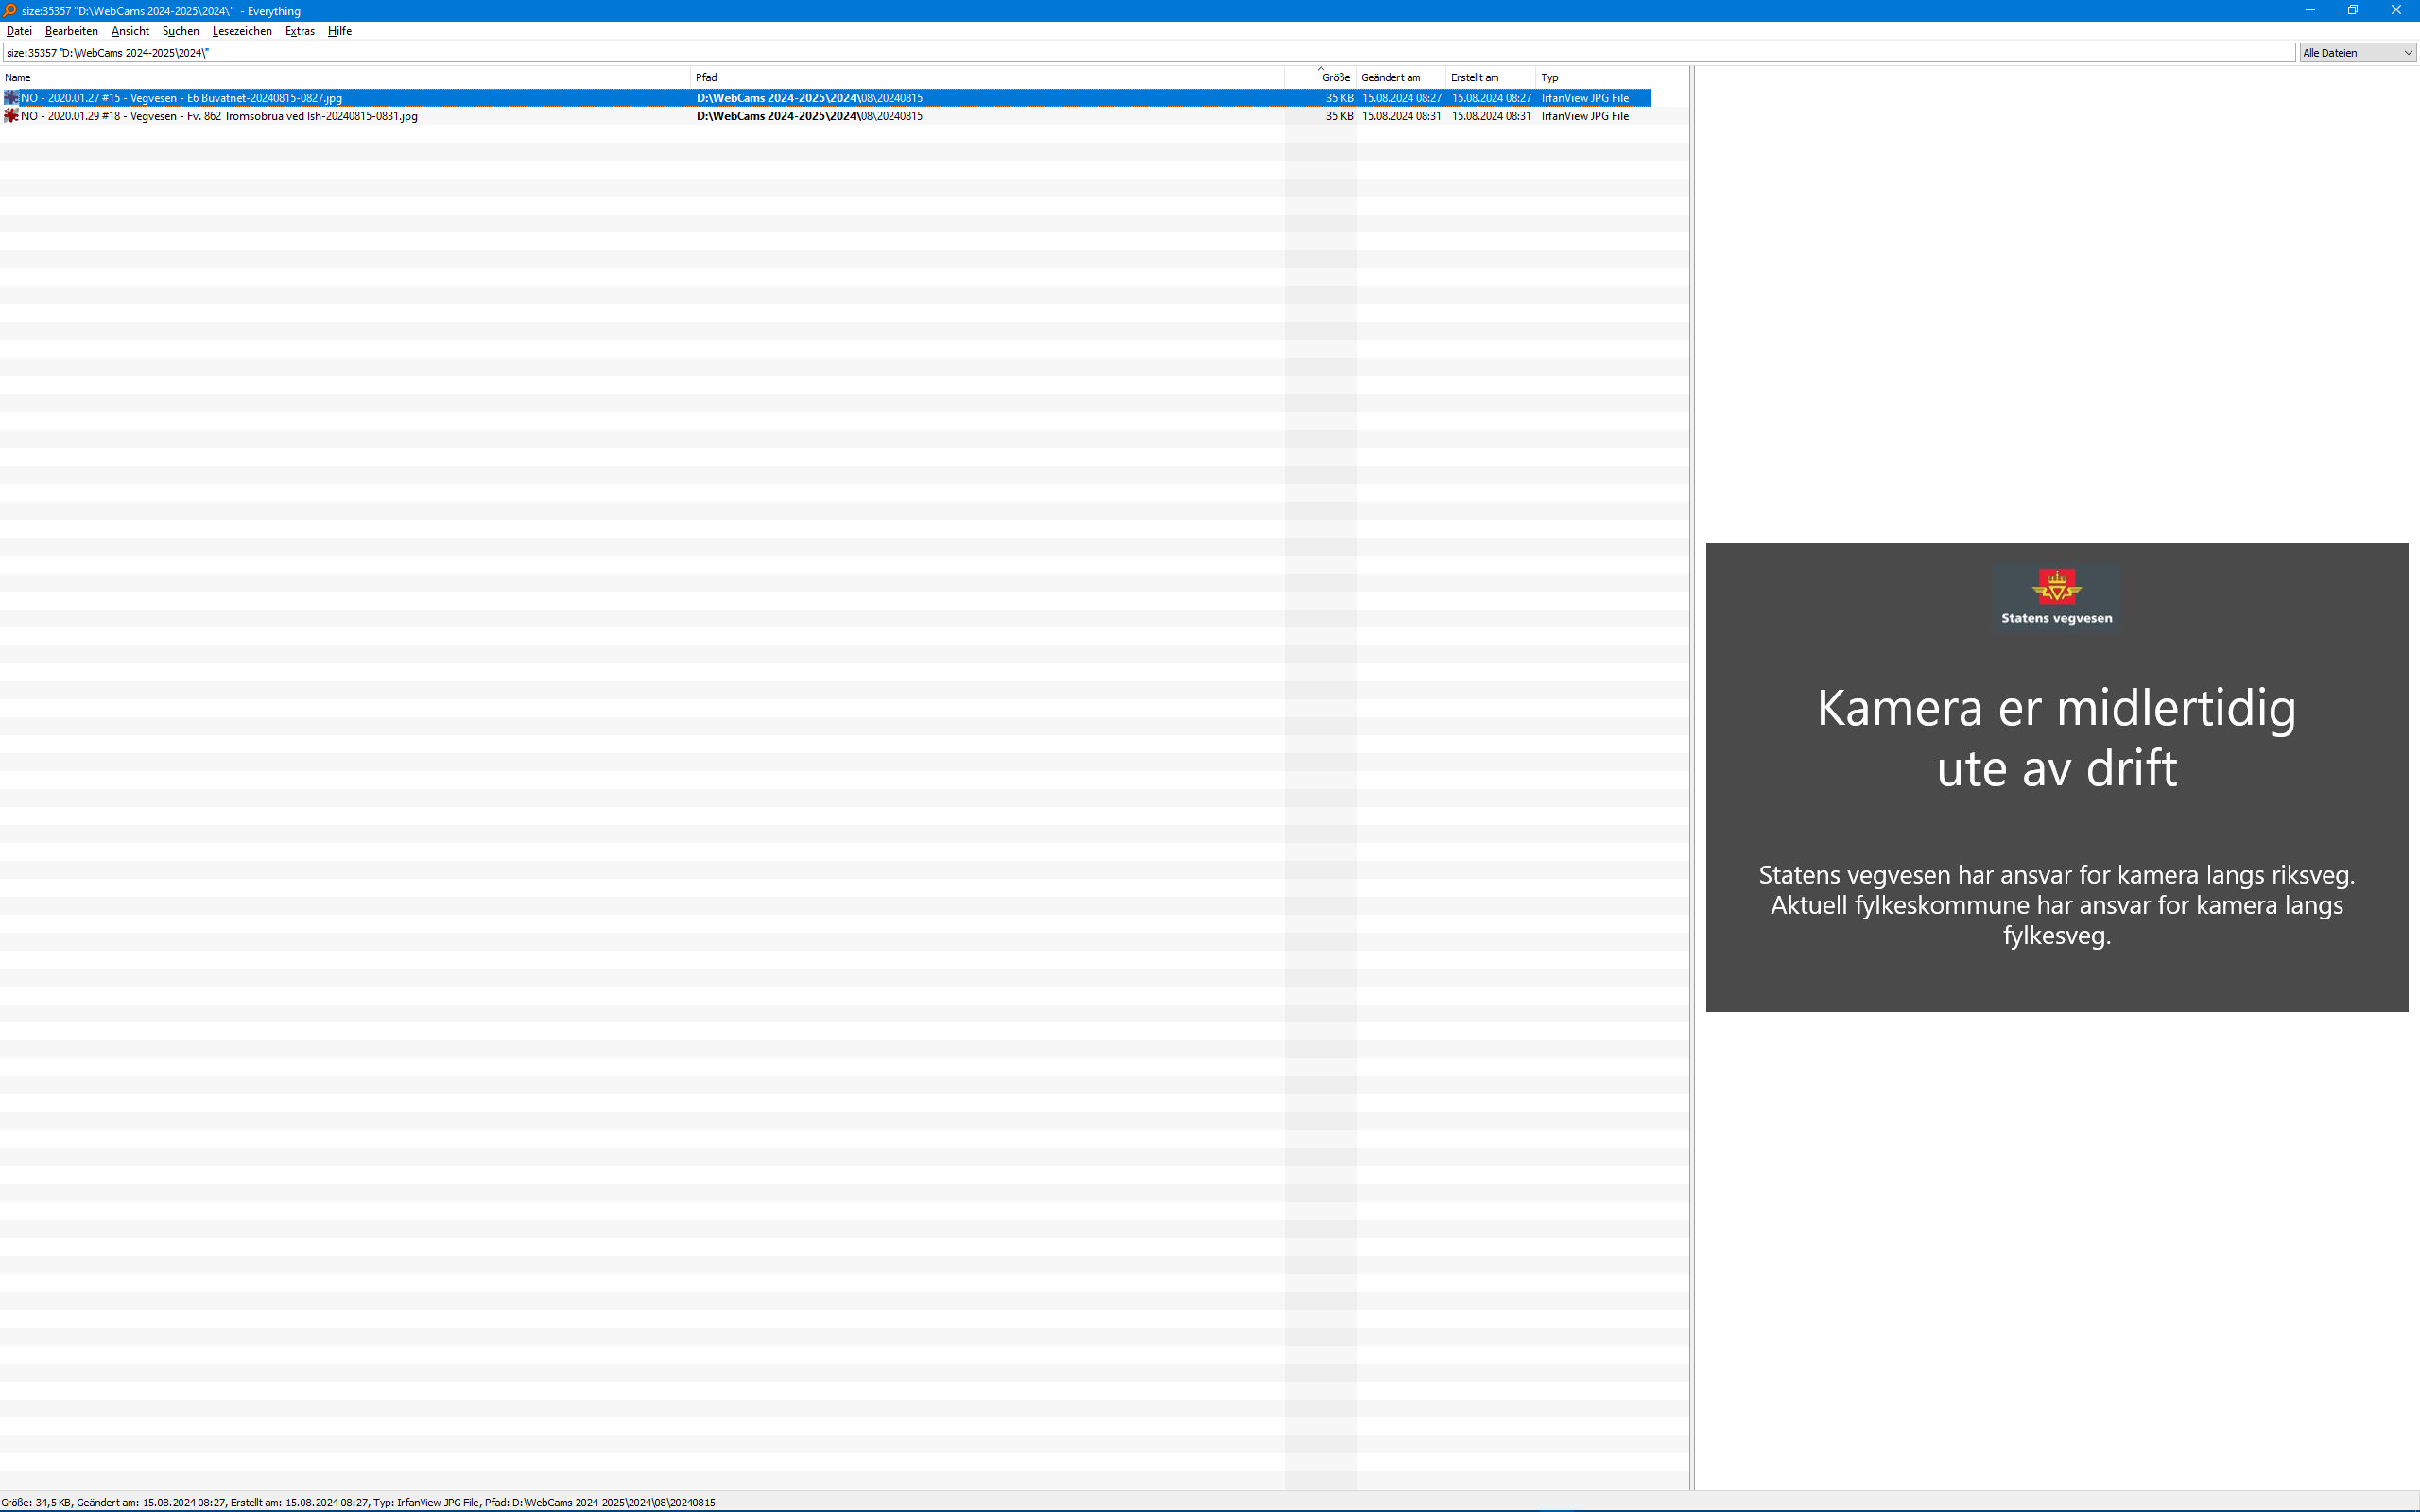Image resolution: width=2420 pixels, height=1512 pixels.
Task: Open the Suchen menu
Action: click(180, 31)
